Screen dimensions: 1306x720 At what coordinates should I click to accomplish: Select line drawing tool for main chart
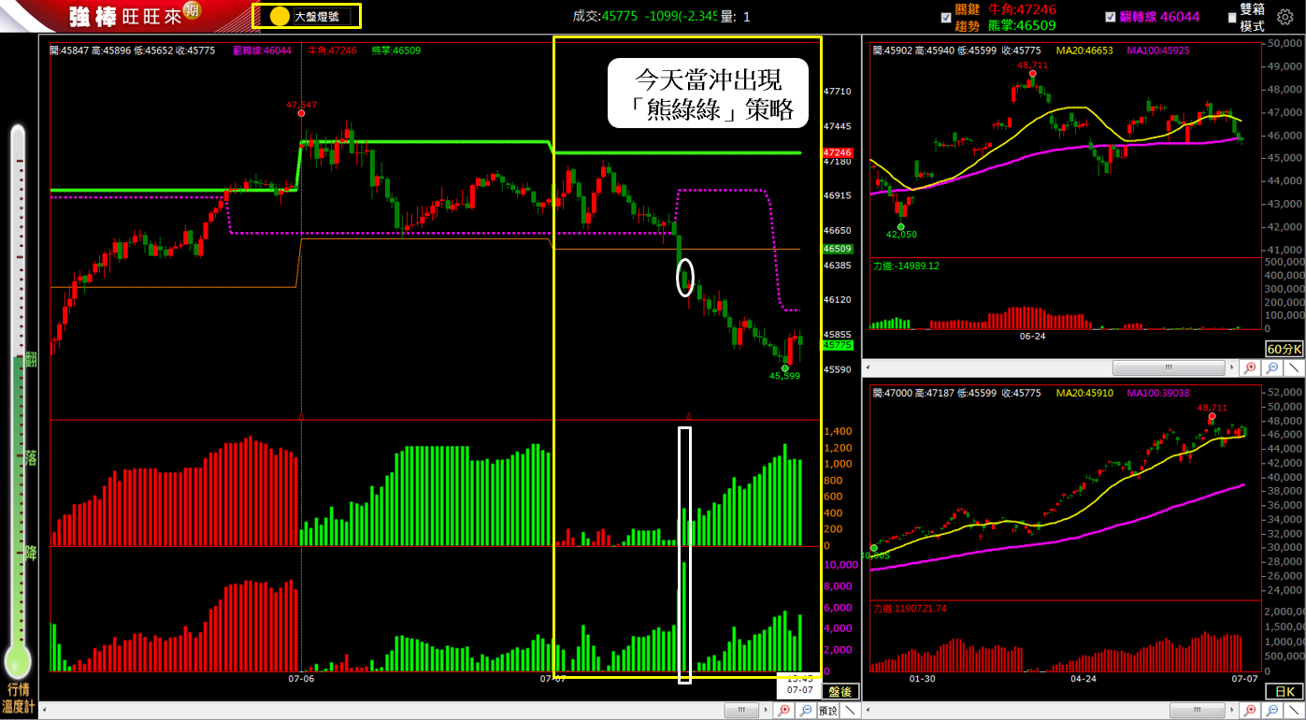tap(850, 710)
